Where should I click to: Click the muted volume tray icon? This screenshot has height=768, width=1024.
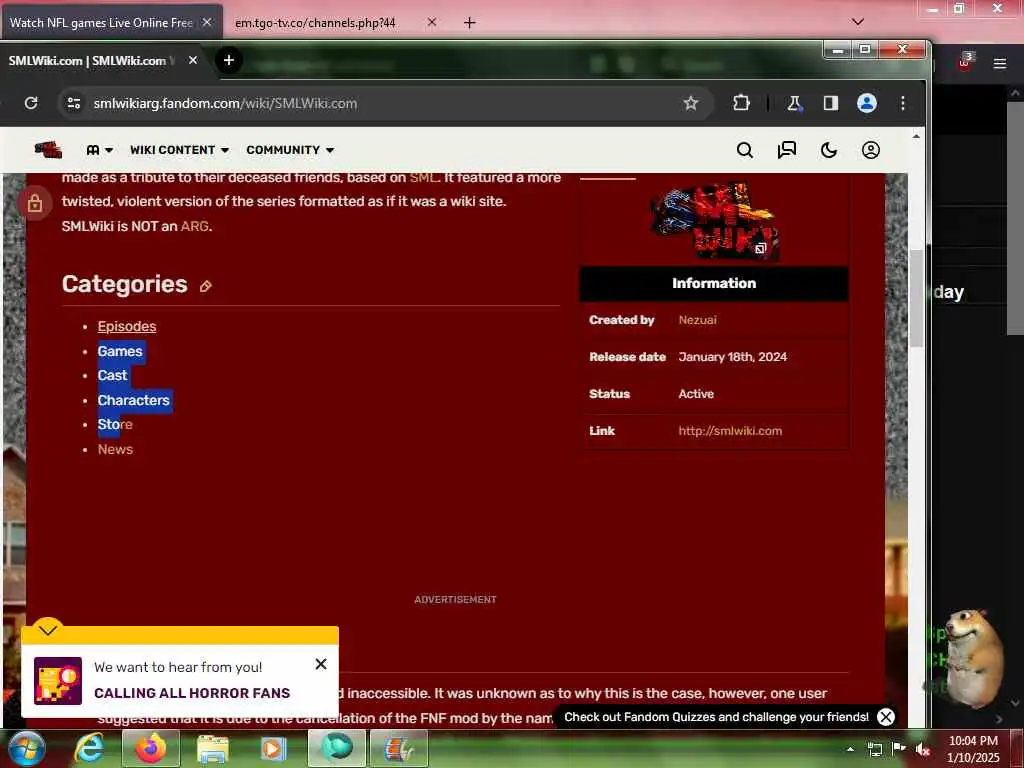[x=923, y=749]
